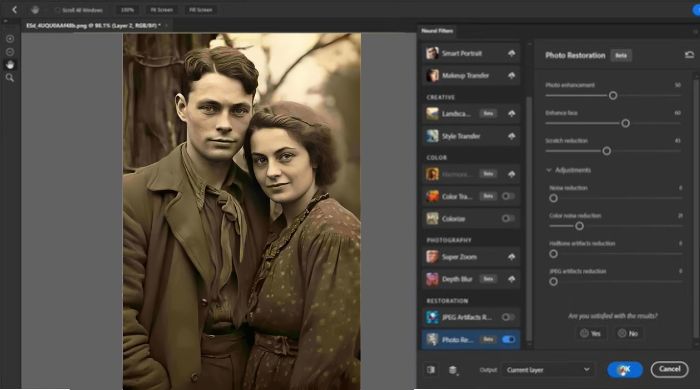Screen dimensions: 700x390
Task: Click the Makeup Transfer filter thumbnail icon
Action: pos(432,75)
